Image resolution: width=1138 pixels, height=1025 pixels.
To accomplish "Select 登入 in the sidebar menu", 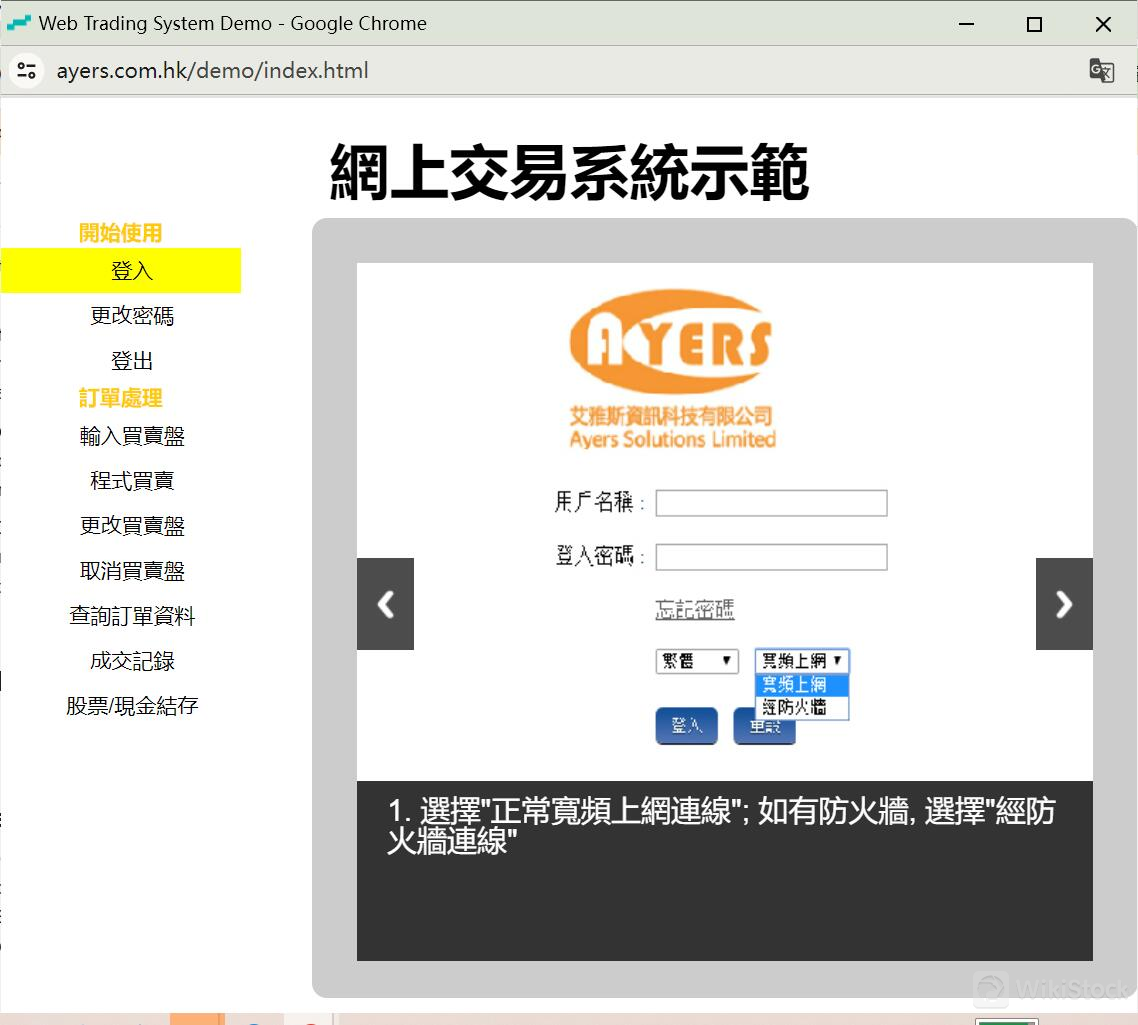I will [x=120, y=271].
